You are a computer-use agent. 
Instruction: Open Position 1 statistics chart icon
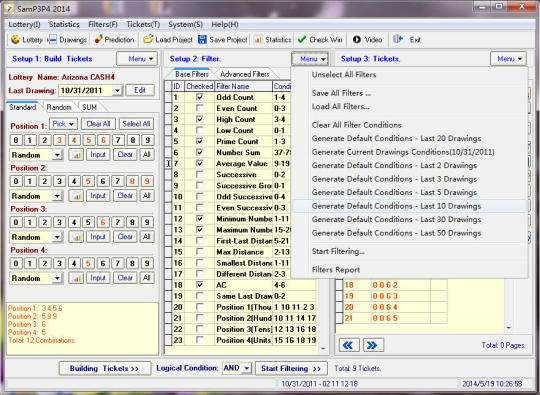click(76, 155)
